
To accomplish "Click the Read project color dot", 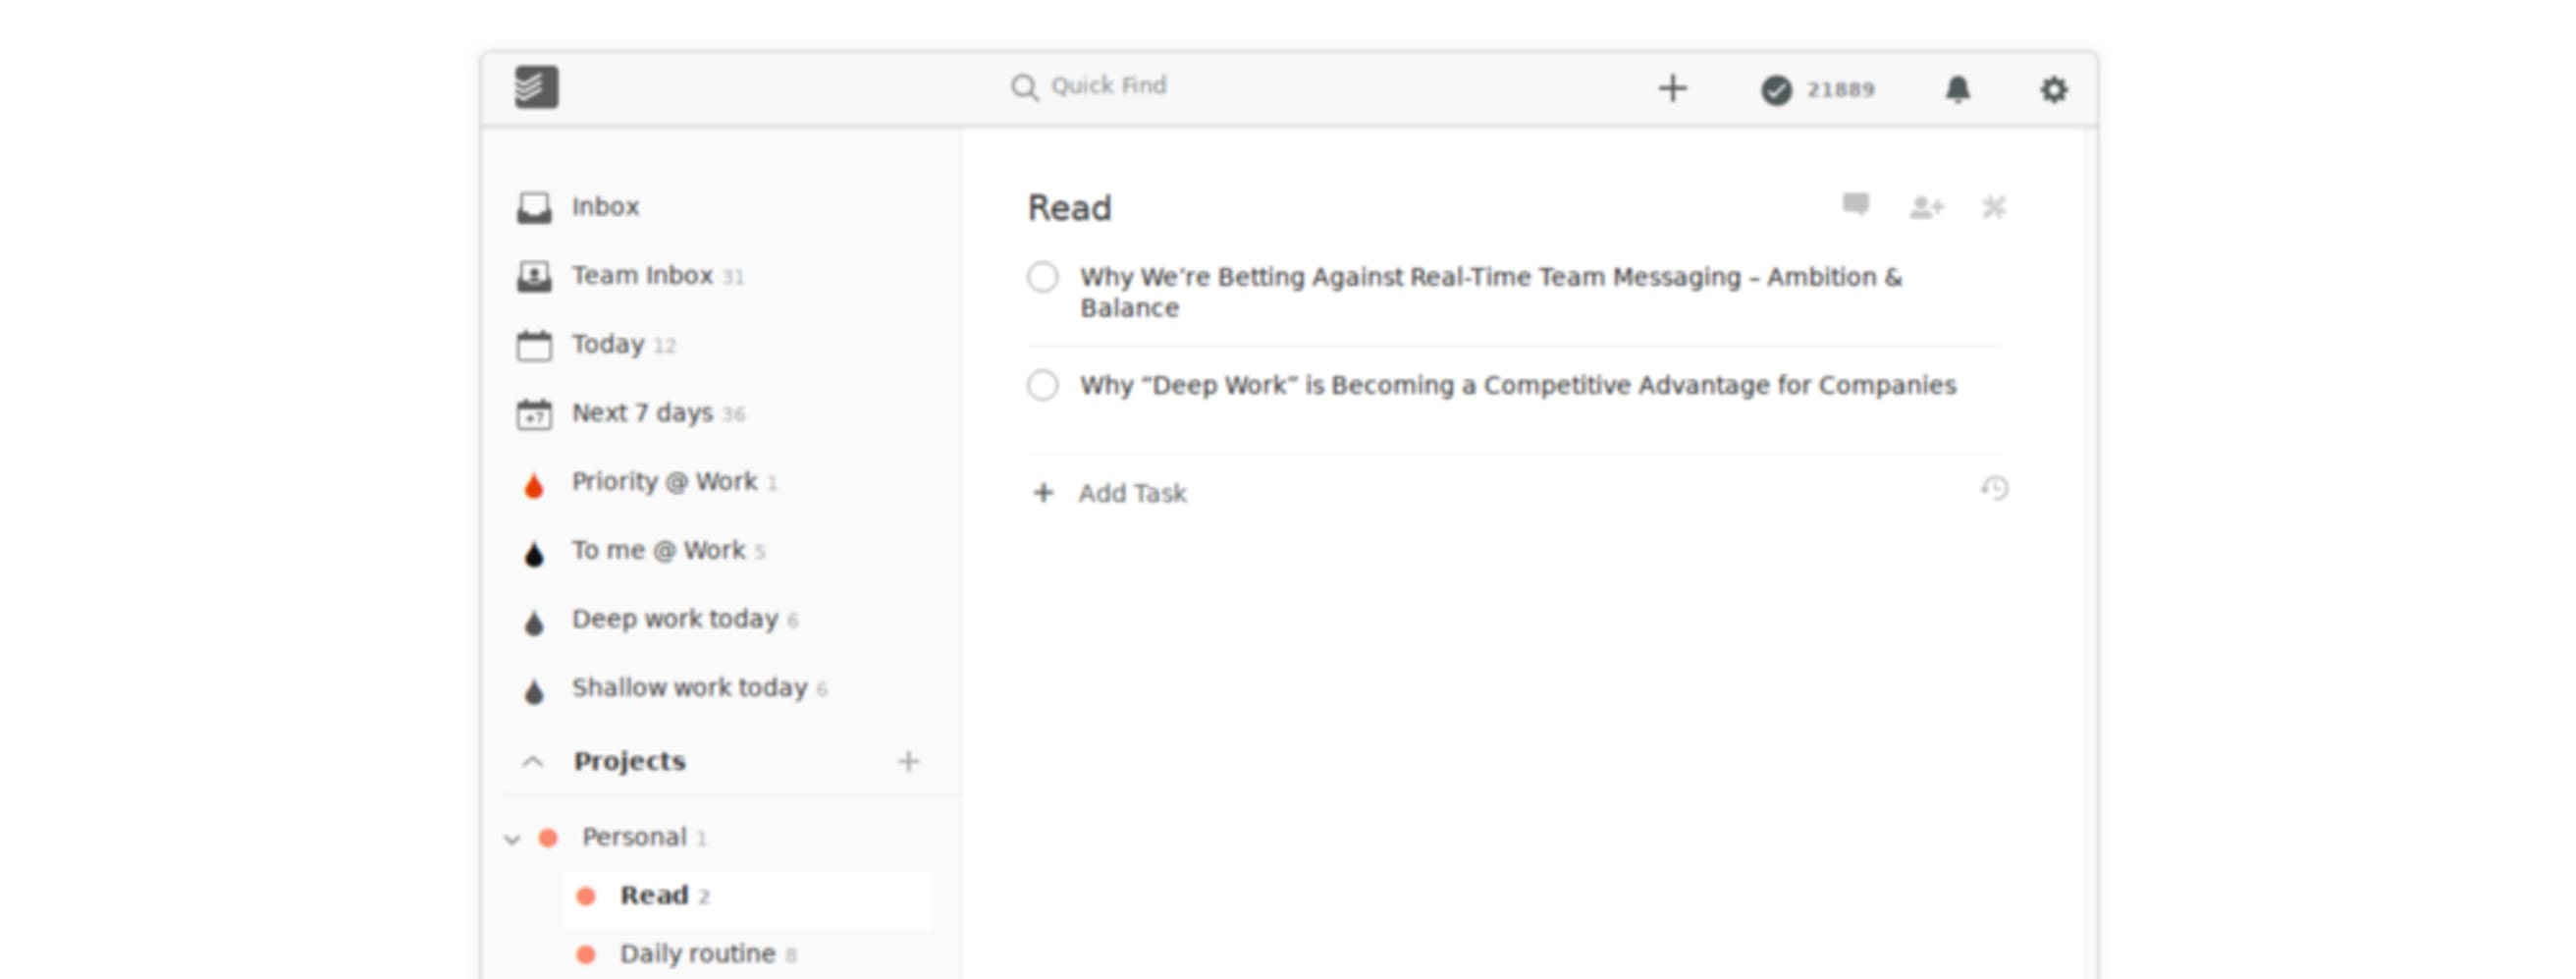I will (586, 897).
